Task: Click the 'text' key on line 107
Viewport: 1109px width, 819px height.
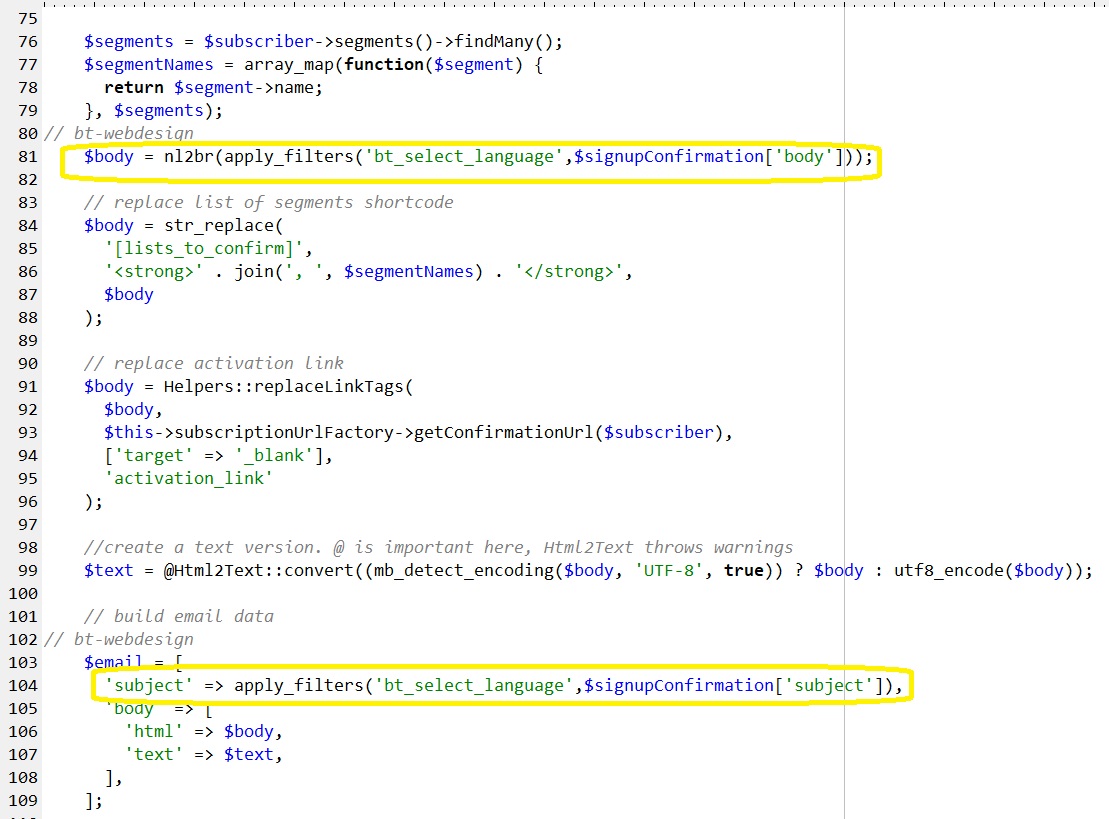Action: [x=153, y=754]
